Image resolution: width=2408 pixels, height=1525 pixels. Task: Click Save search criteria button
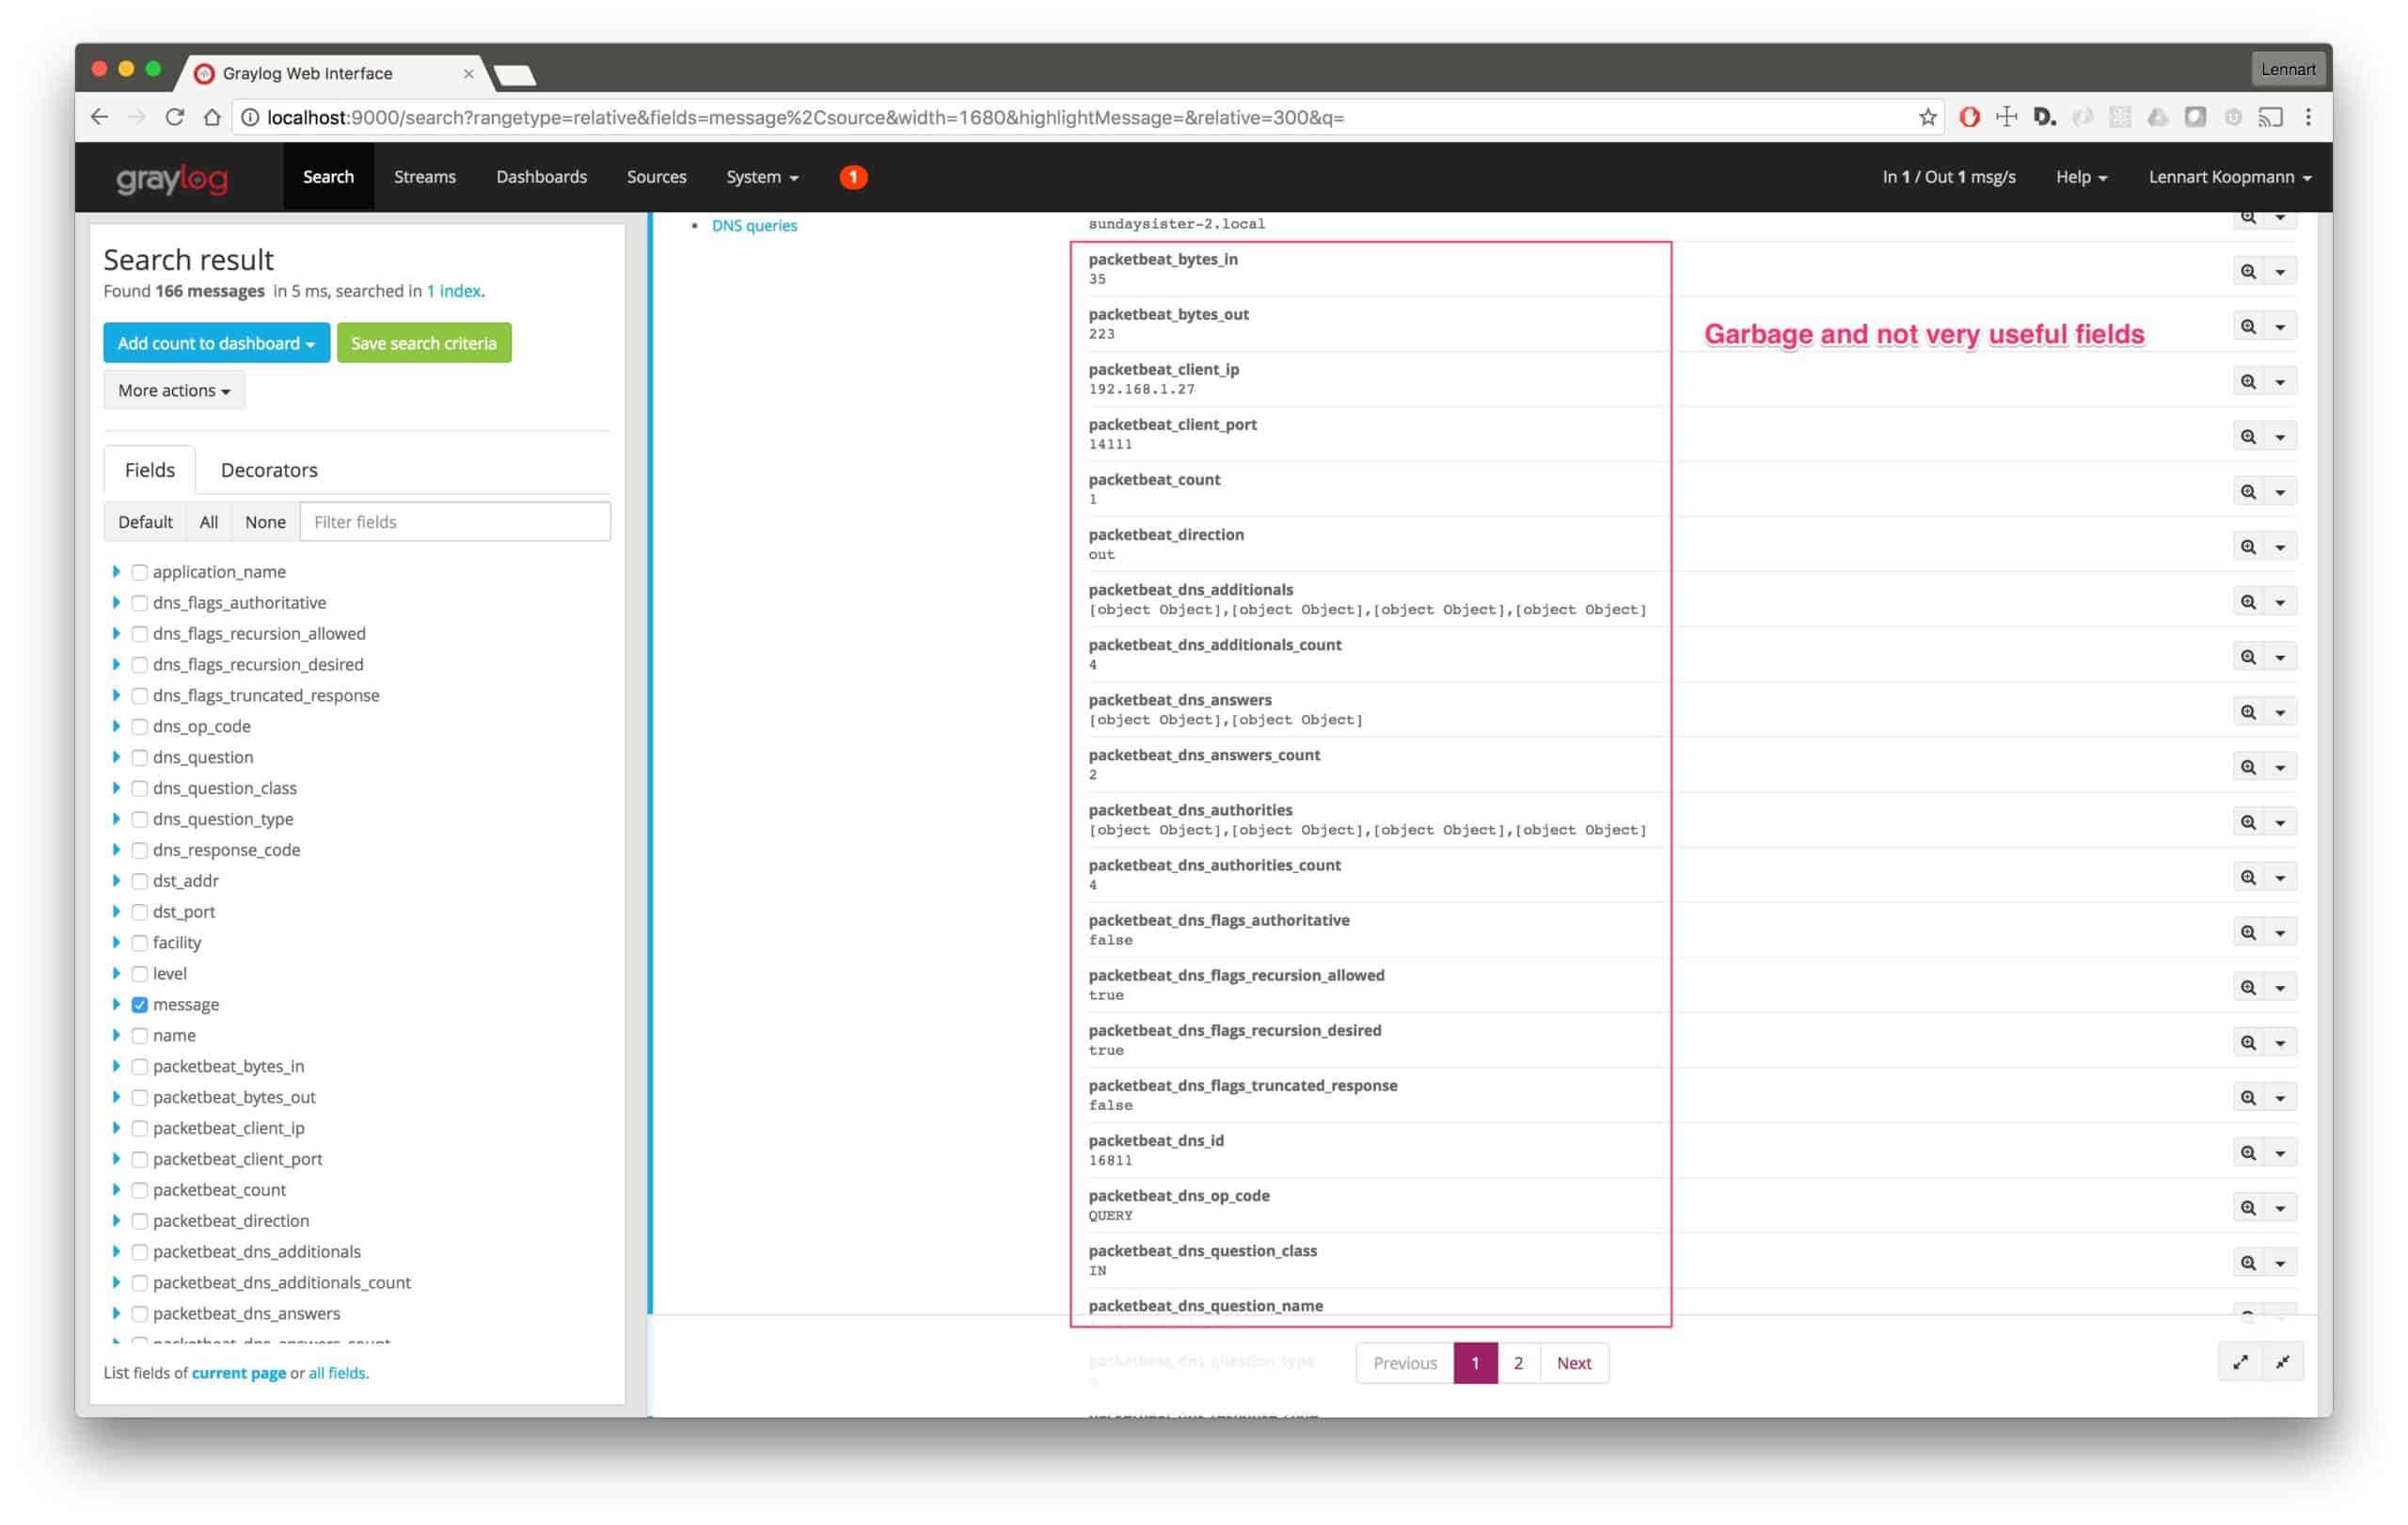pos(423,343)
